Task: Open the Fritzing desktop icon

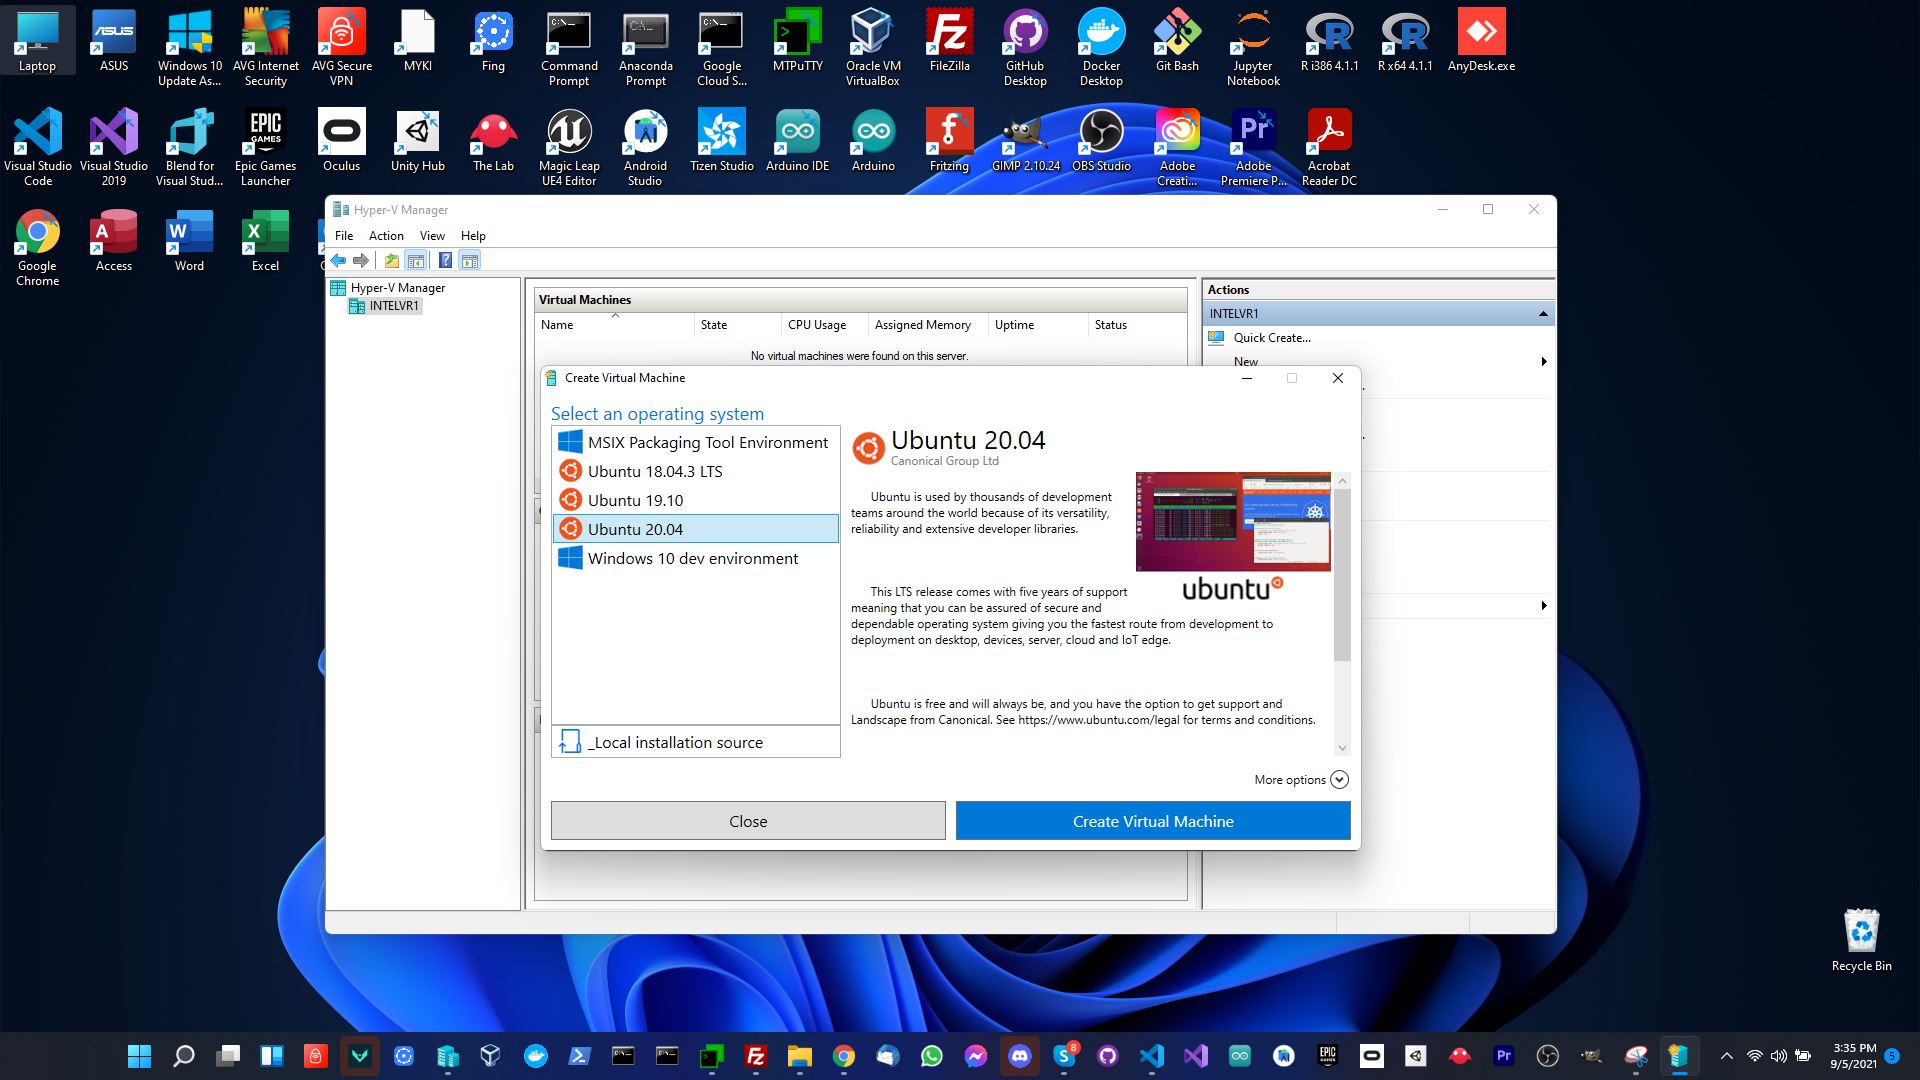Action: click(949, 141)
